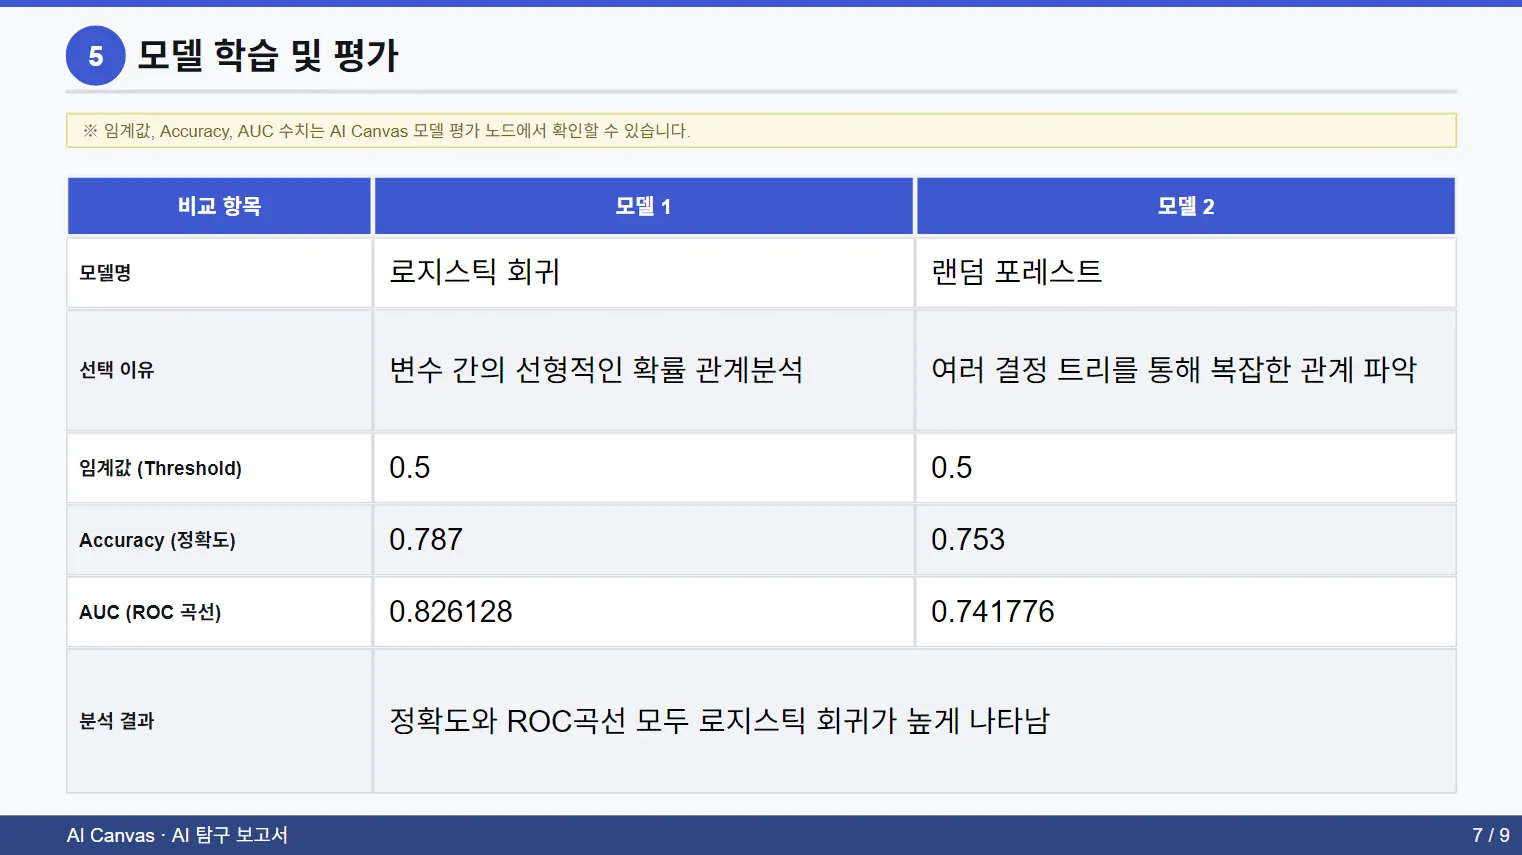Click the yellow note about AI Canvas 모델 평가 노드
1522x855 pixels.
[x=761, y=130]
